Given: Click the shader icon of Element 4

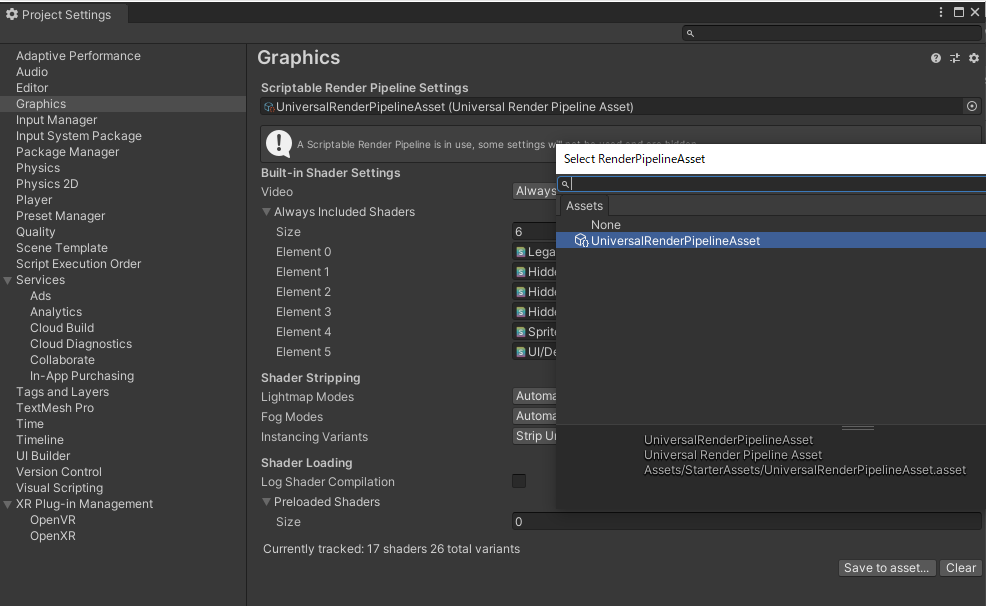Looking at the screenshot, I should 520,332.
